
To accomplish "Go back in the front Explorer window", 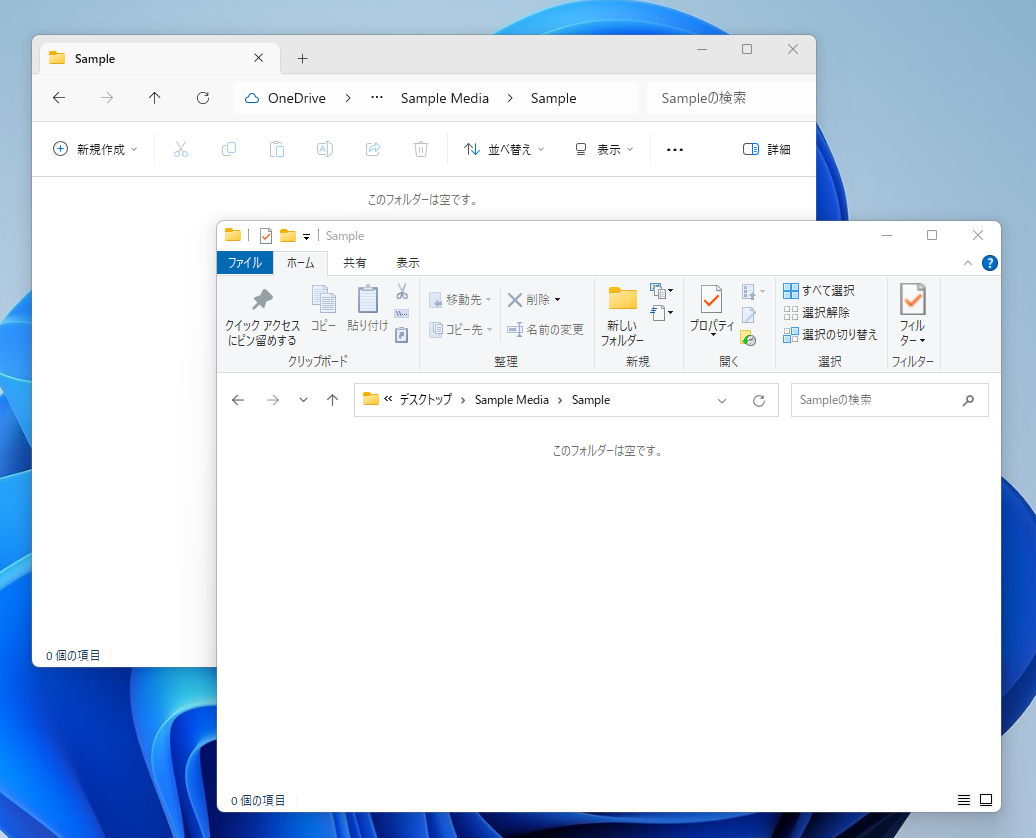I will coord(238,400).
